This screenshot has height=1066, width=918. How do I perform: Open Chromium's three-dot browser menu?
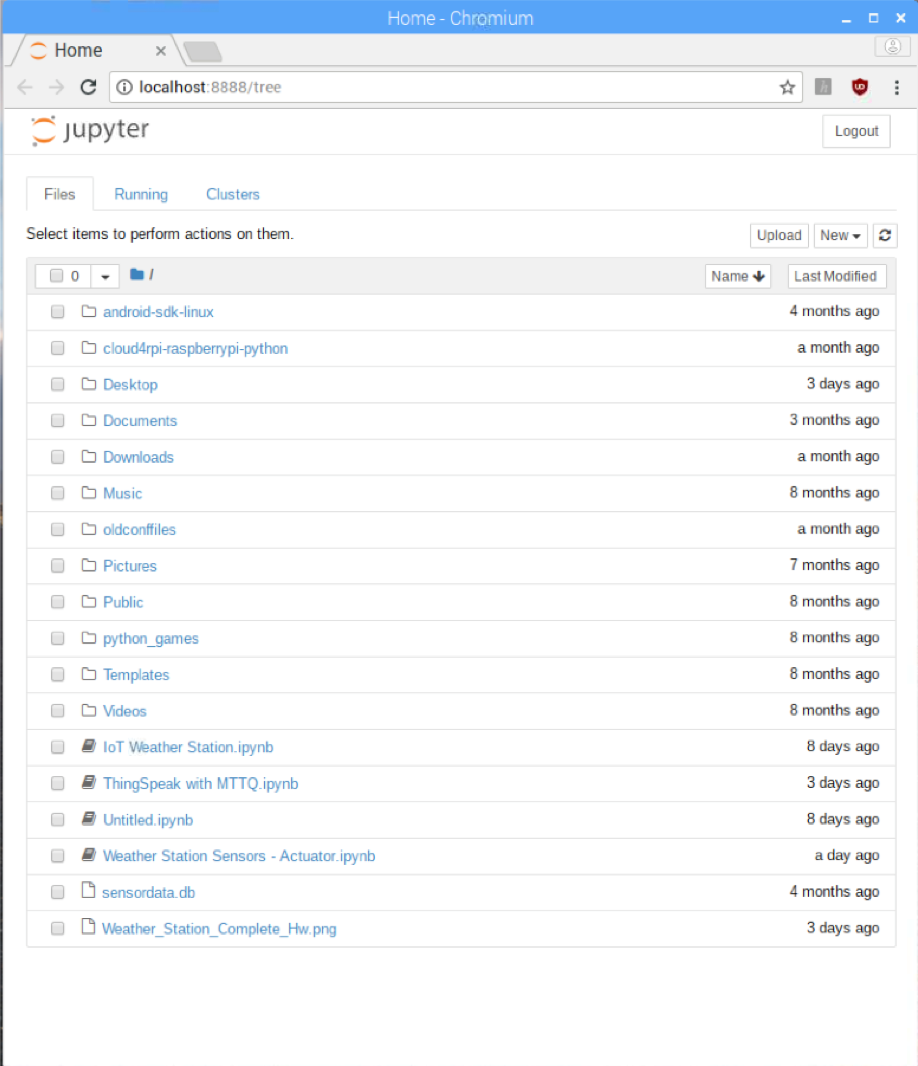896,87
